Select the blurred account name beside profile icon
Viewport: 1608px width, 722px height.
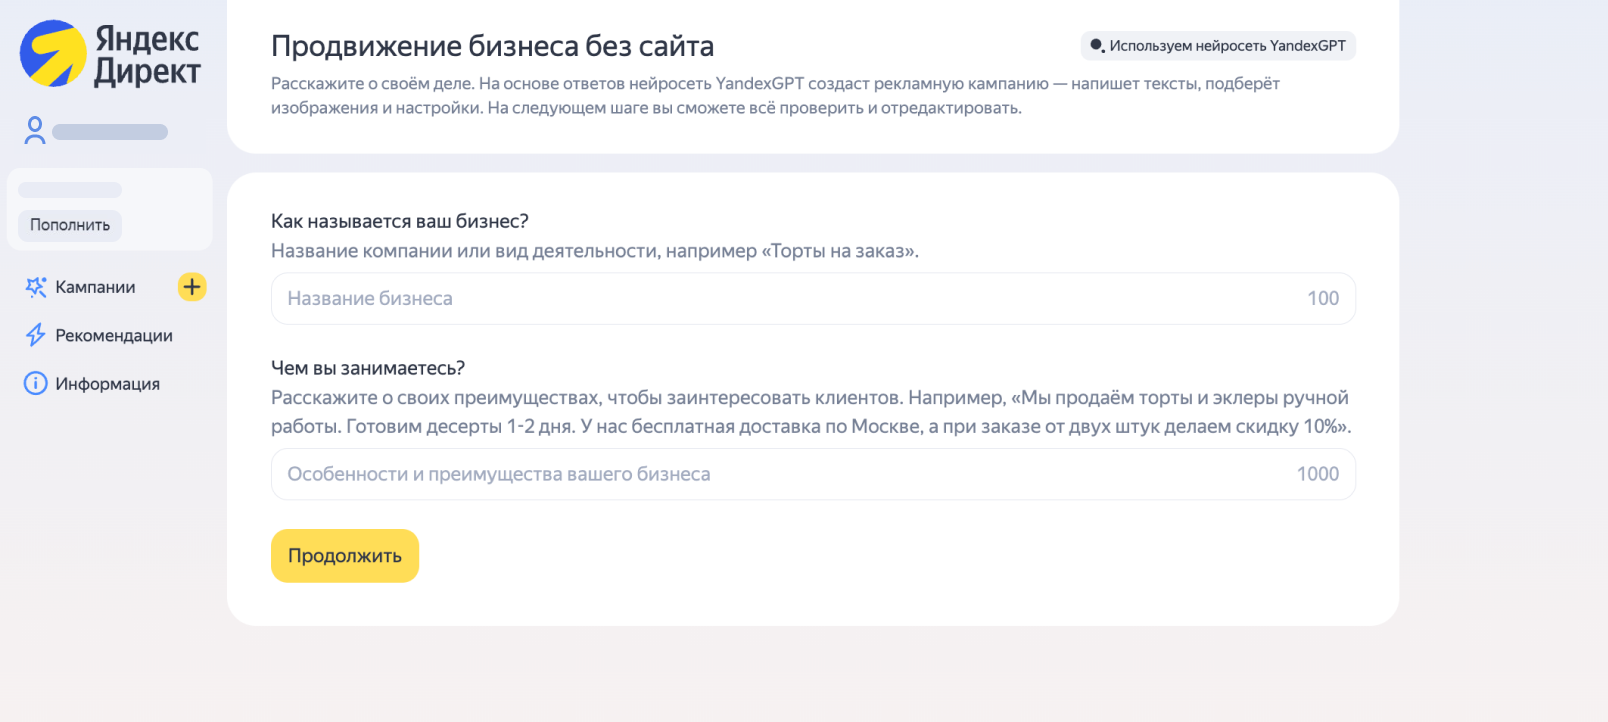point(110,132)
